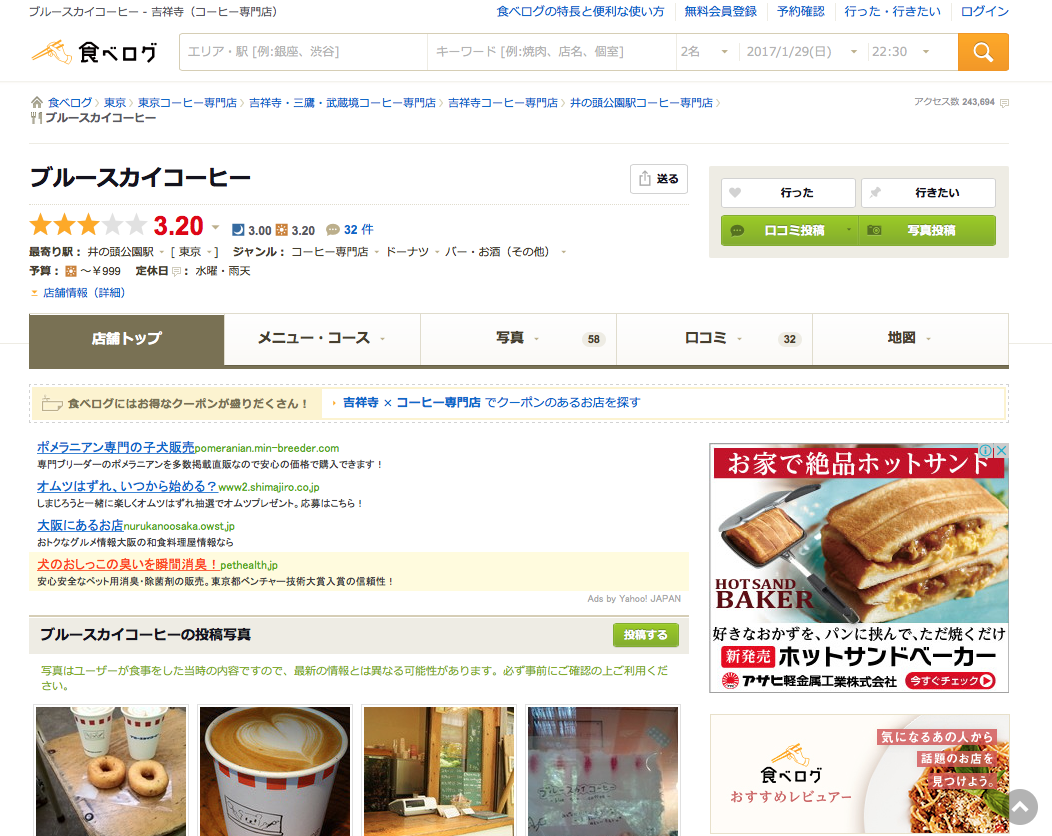The image size is (1052, 836).
Task: Open 予約確認 link
Action: 800,11
